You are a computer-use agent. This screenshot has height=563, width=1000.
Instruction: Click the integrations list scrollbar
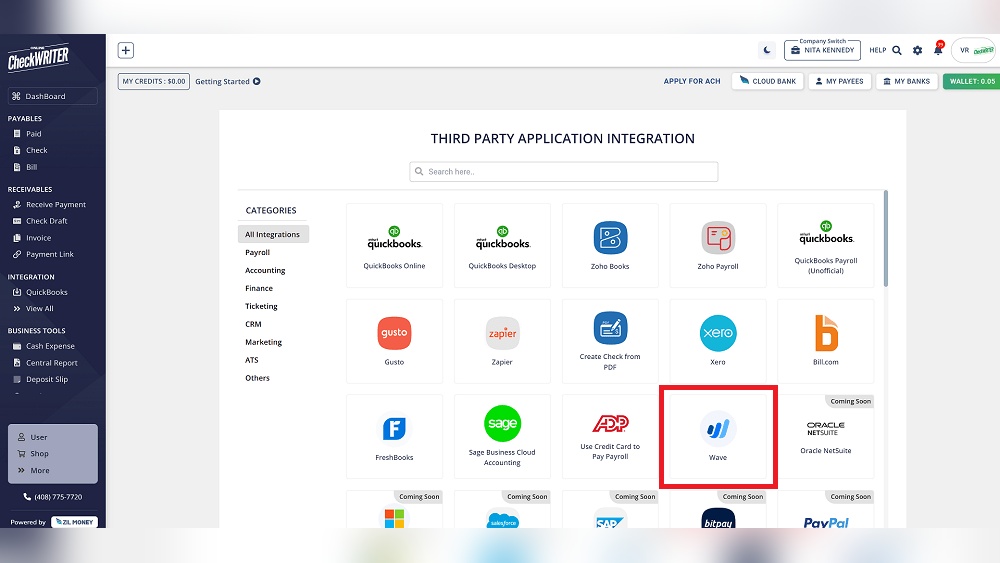point(885,238)
